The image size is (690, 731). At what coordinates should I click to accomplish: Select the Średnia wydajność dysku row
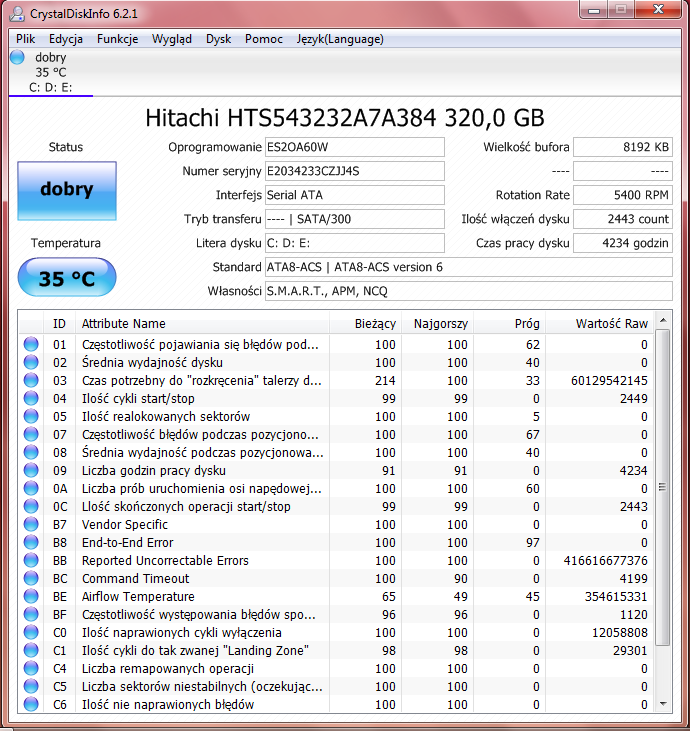(x=337, y=362)
